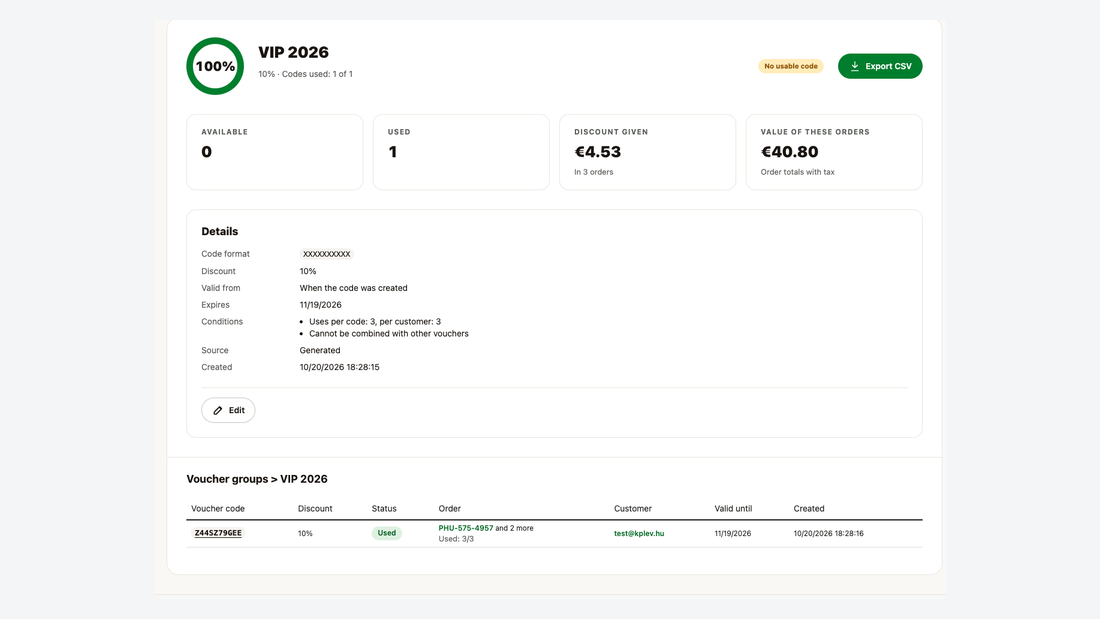This screenshot has width=1100, height=619.
Task: Click the Used status badge
Action: pyautogui.click(x=387, y=533)
